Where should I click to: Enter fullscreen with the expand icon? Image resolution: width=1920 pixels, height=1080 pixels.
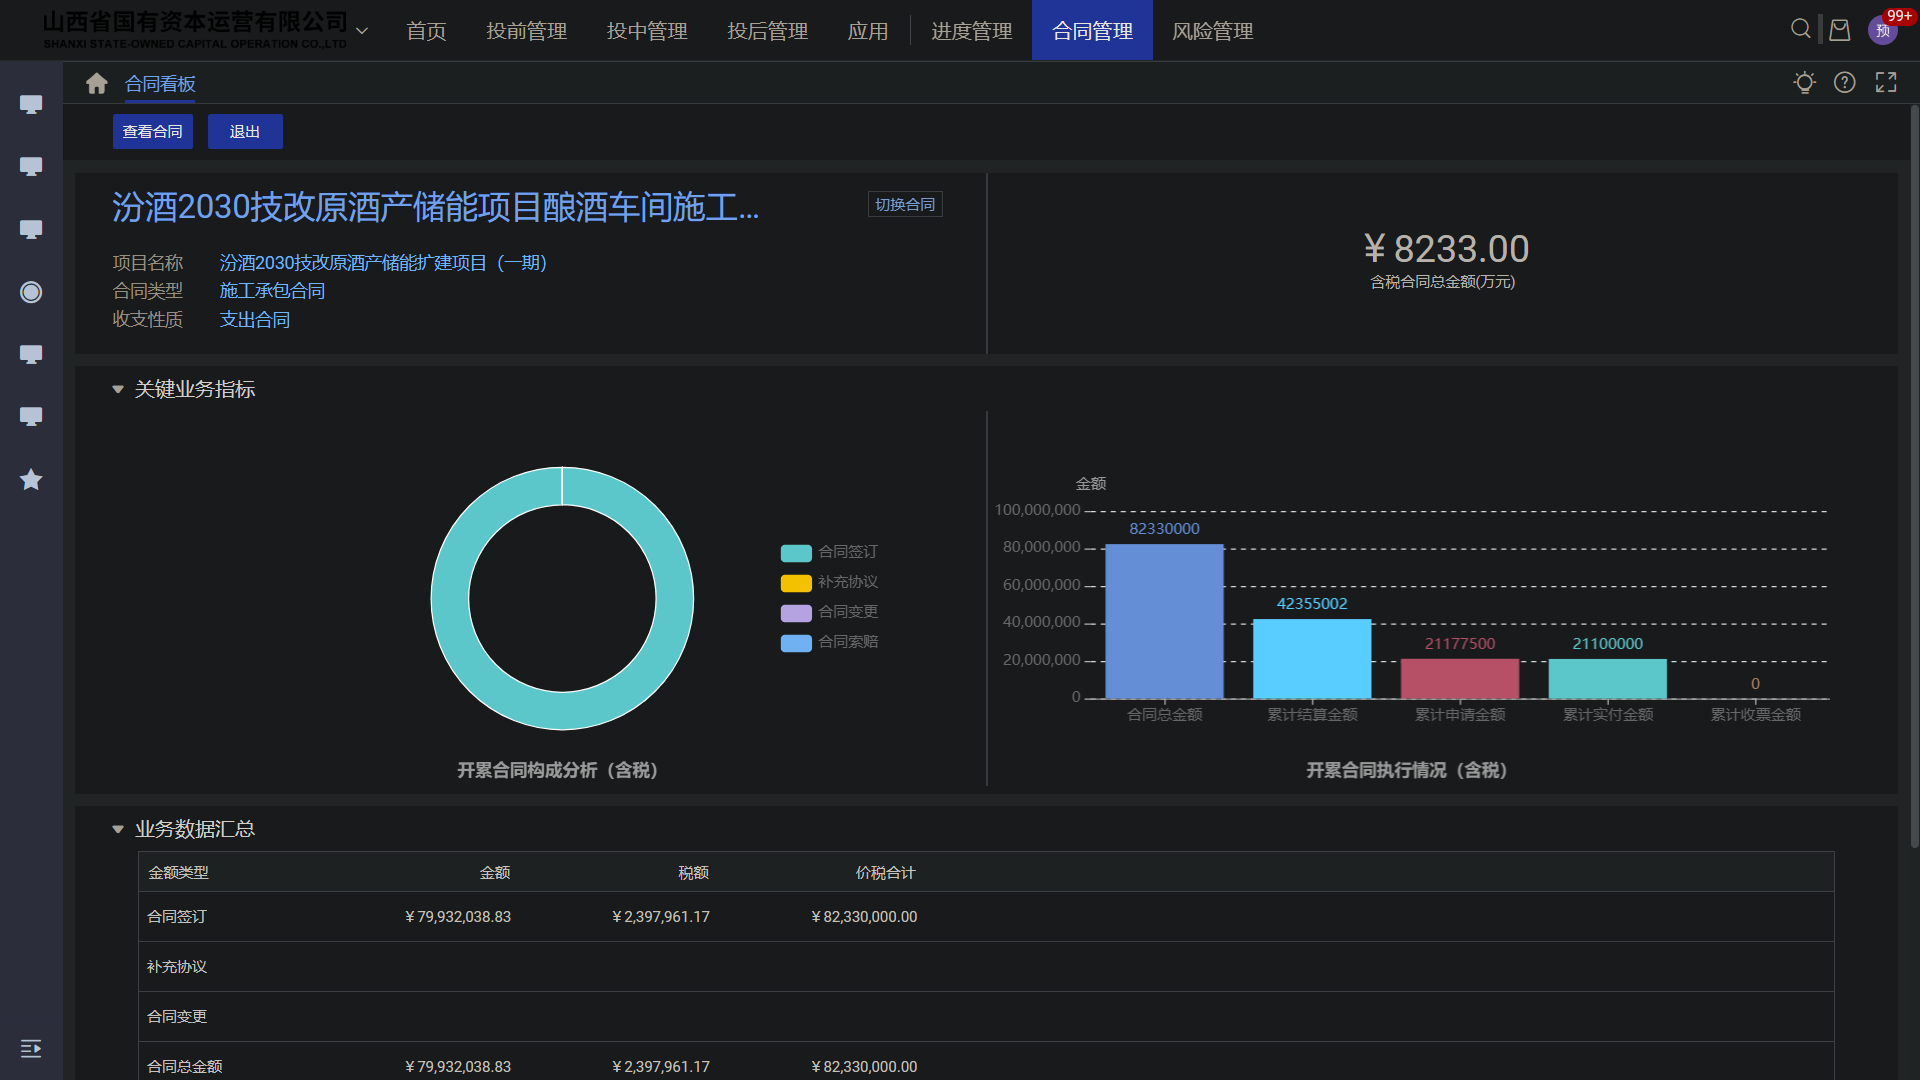pos(1885,83)
